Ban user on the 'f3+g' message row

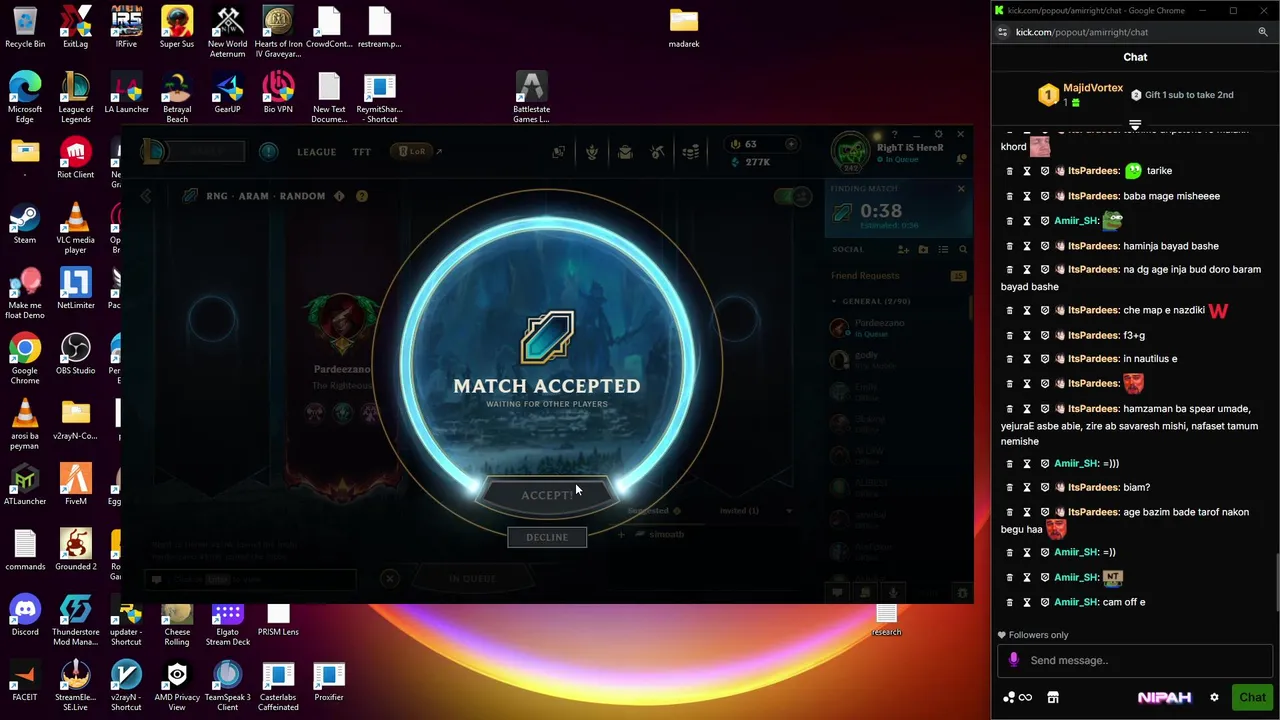[1045, 335]
